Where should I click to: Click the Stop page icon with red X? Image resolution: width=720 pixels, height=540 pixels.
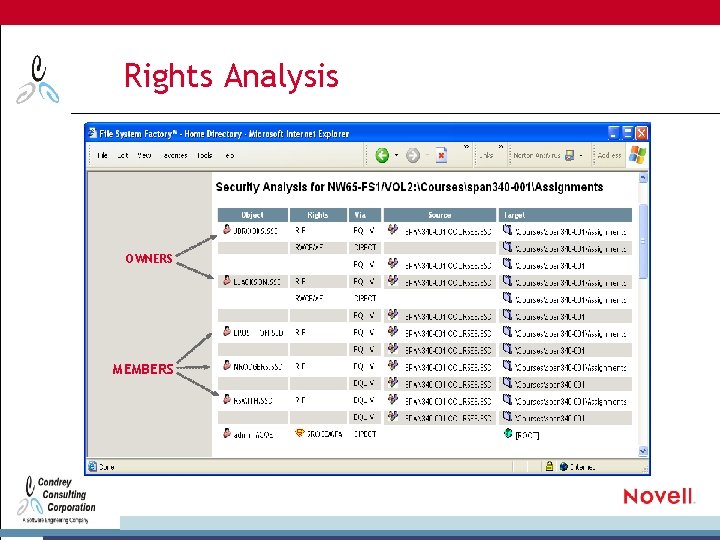tap(441, 155)
